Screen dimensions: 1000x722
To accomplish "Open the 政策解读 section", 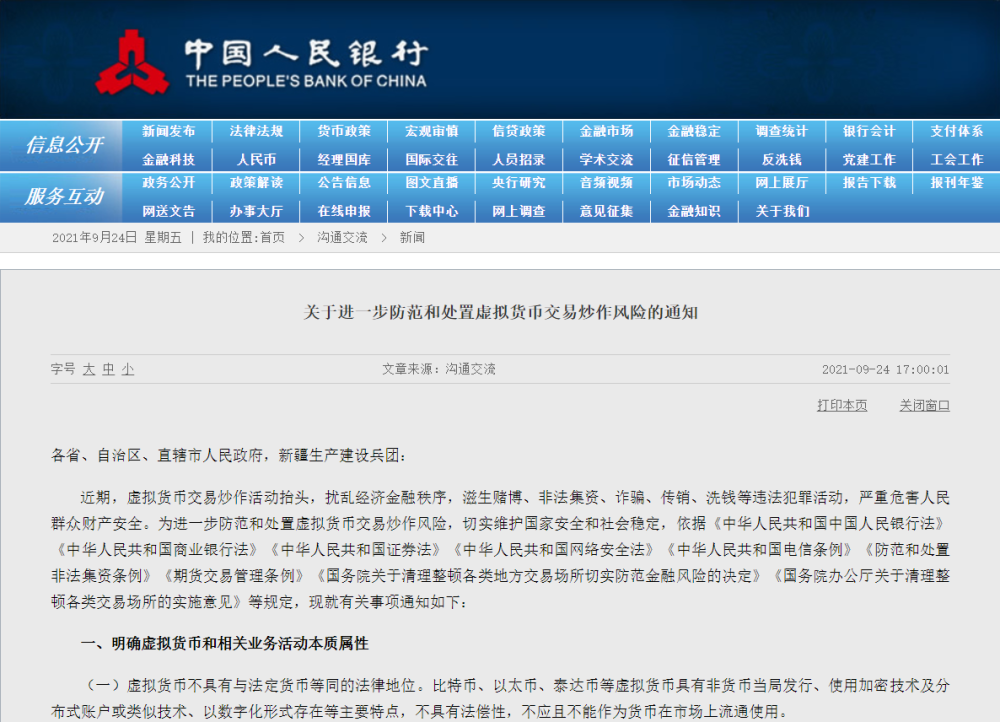I will pos(256,183).
